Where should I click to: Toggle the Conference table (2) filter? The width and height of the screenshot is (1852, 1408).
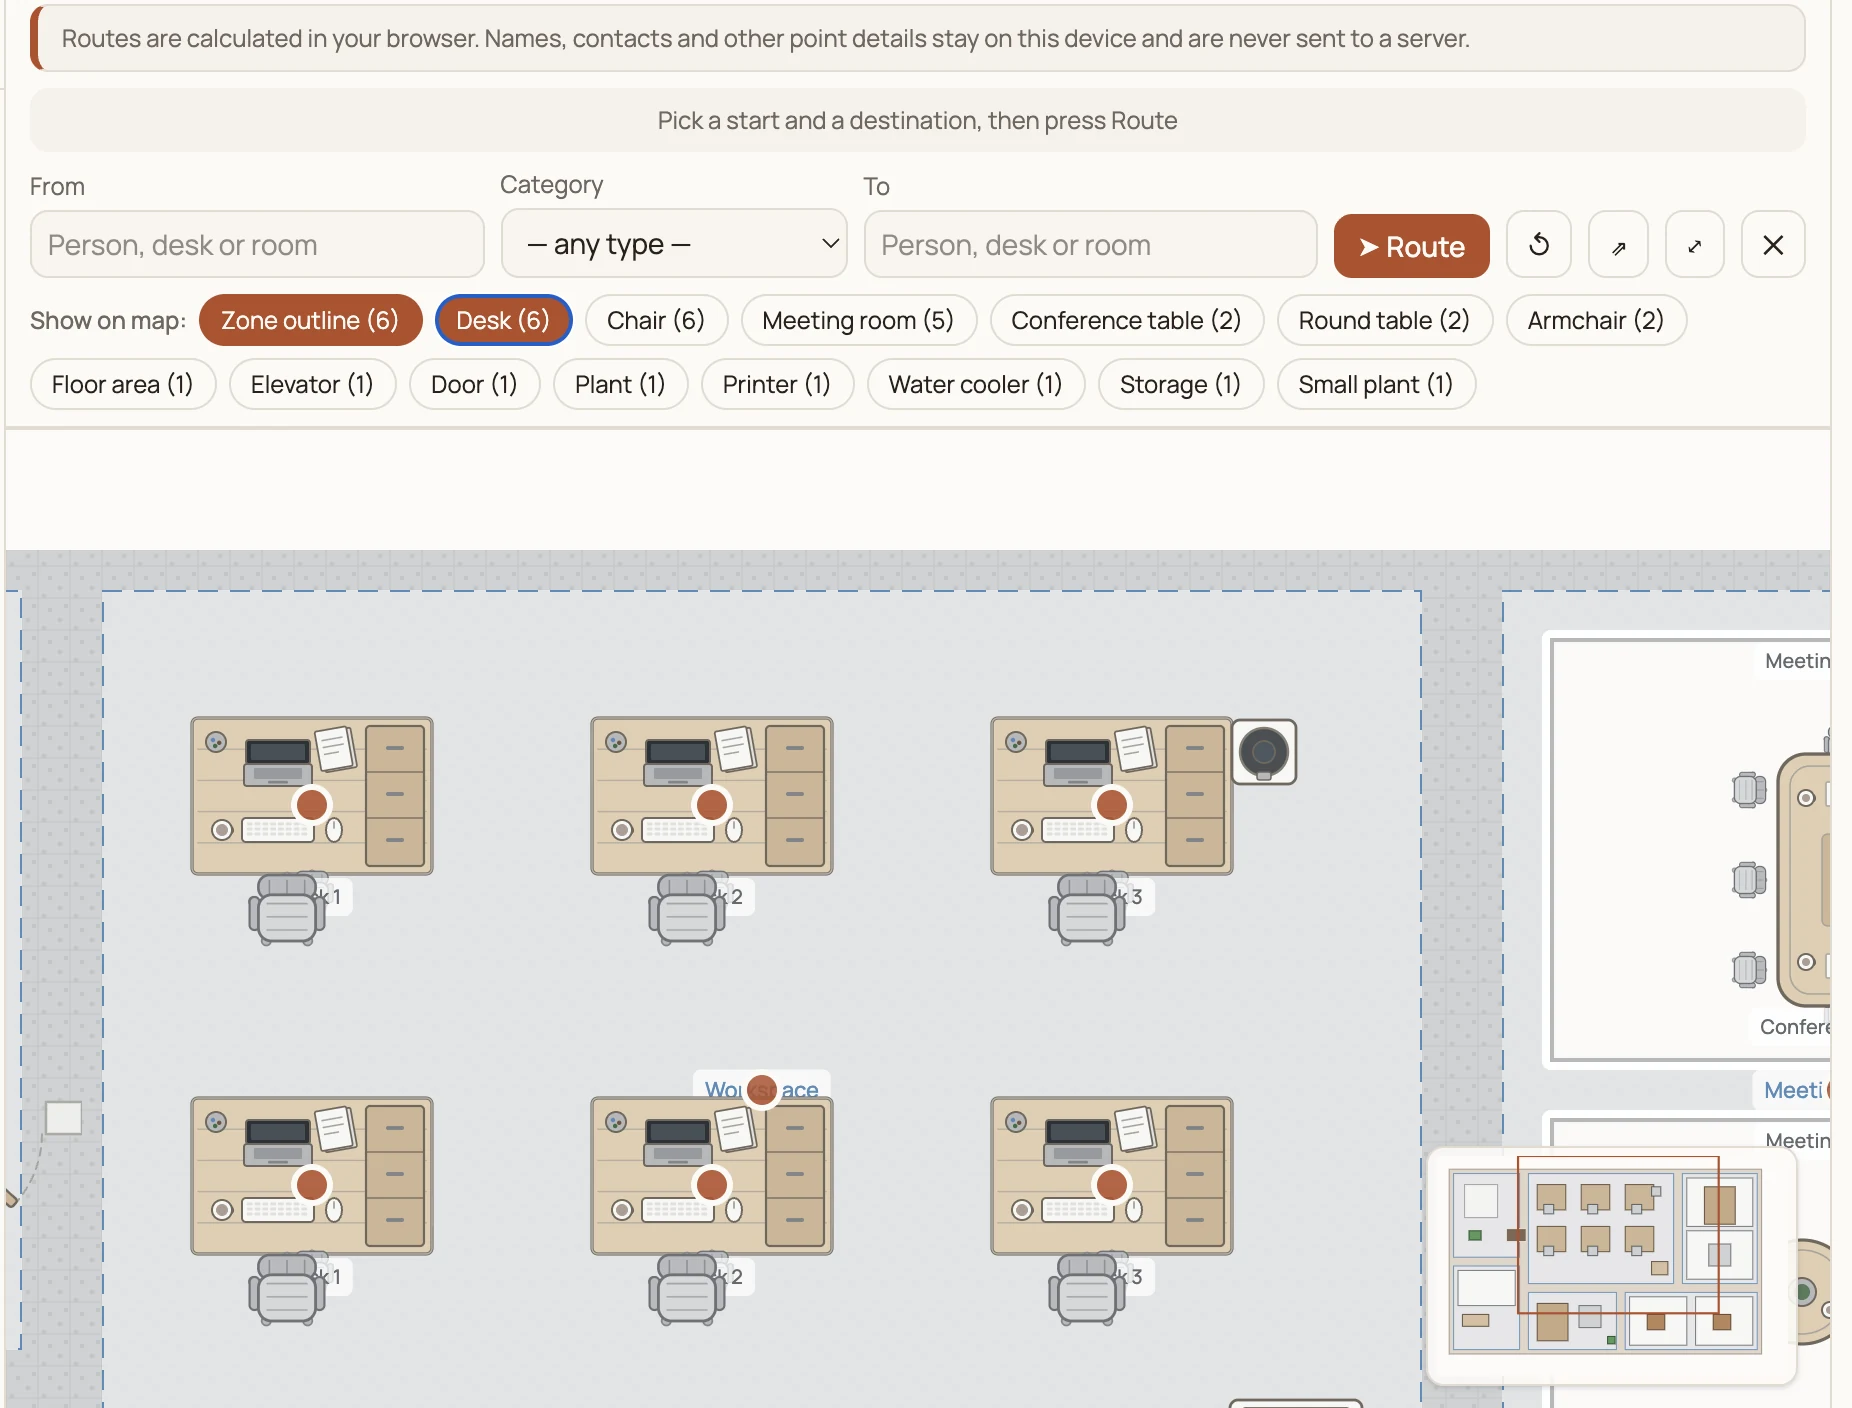(x=1126, y=320)
